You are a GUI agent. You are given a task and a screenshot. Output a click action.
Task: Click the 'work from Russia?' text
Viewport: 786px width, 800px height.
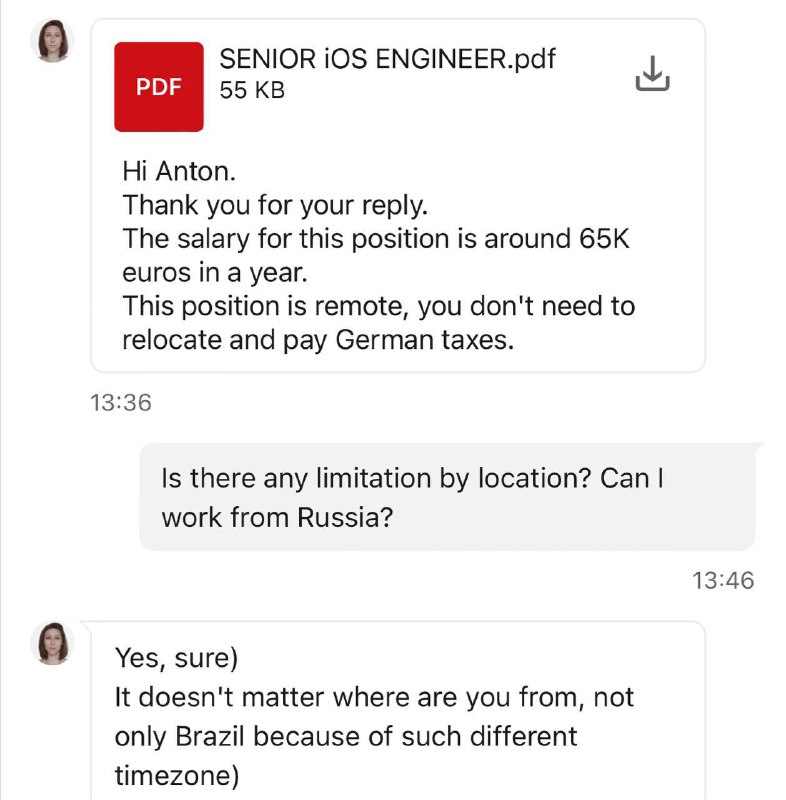click(x=277, y=517)
